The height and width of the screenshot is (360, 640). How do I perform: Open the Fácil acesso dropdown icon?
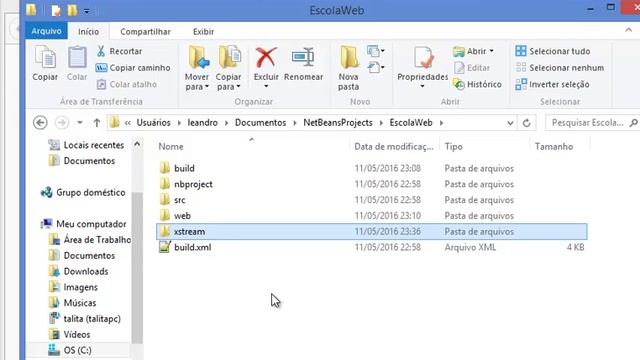point(376,67)
